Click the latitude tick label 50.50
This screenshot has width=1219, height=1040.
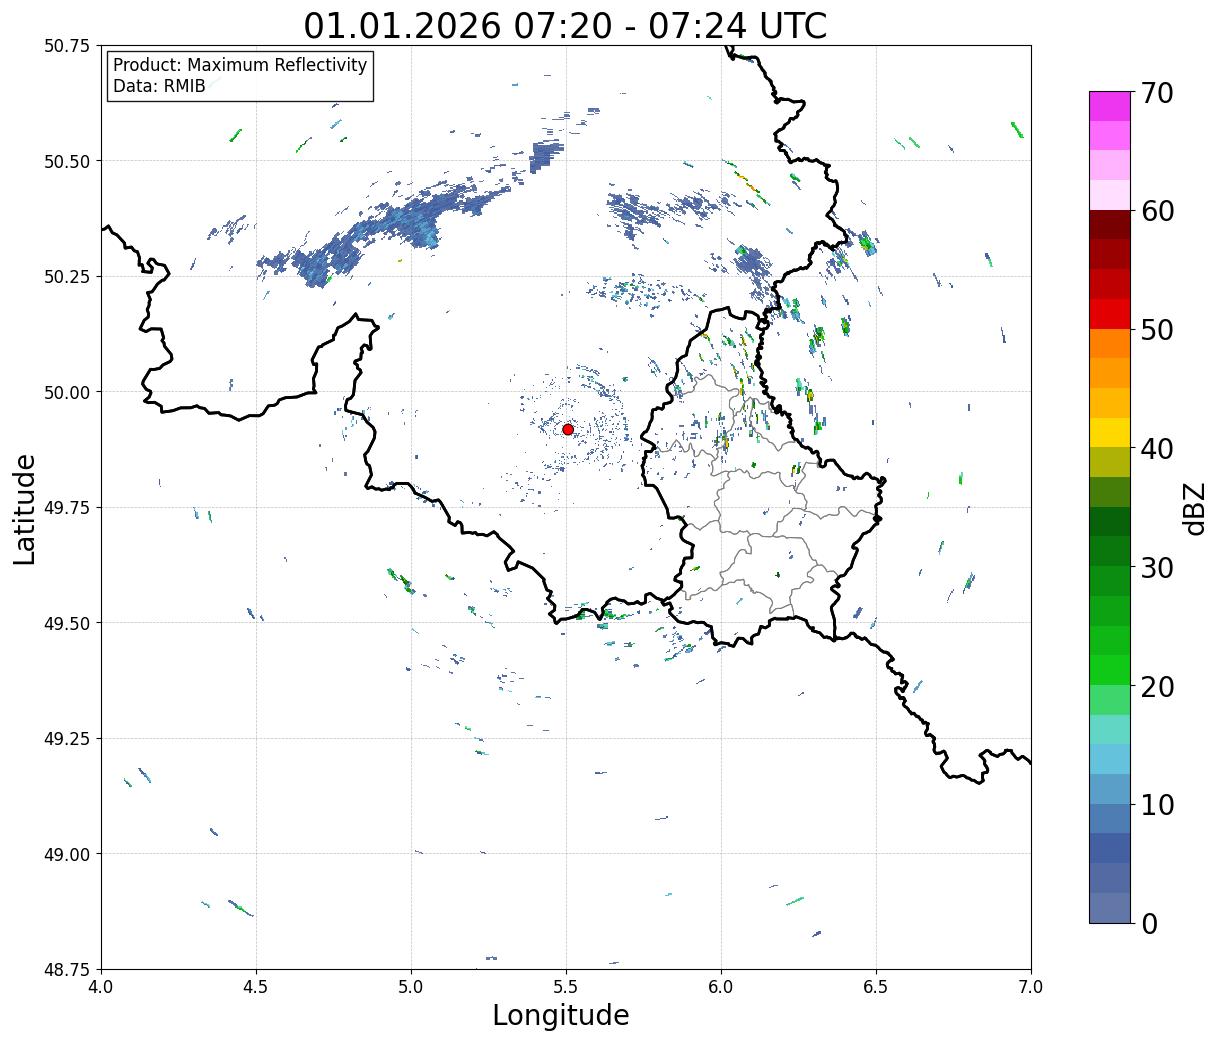click(66, 161)
